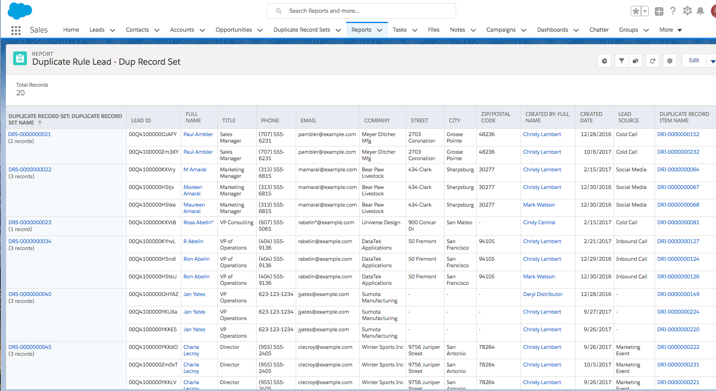This screenshot has width=716, height=391.
Task: Add page to favorites with star
Action: click(x=635, y=11)
